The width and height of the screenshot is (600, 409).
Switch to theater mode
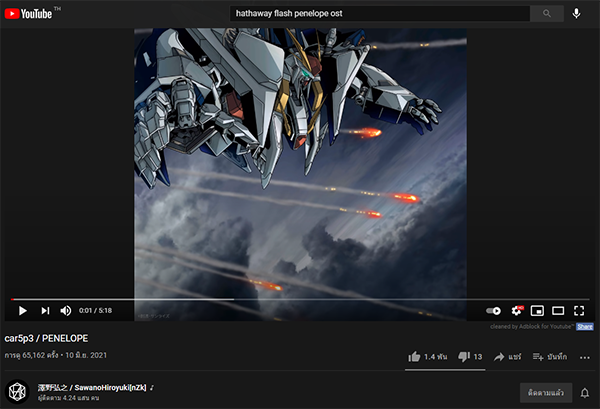tap(558, 311)
